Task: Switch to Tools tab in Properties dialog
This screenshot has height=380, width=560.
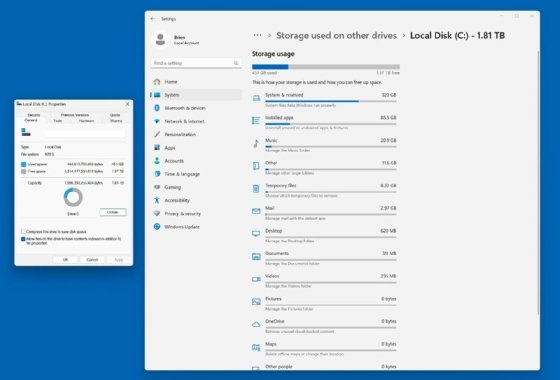Action: pyautogui.click(x=58, y=121)
